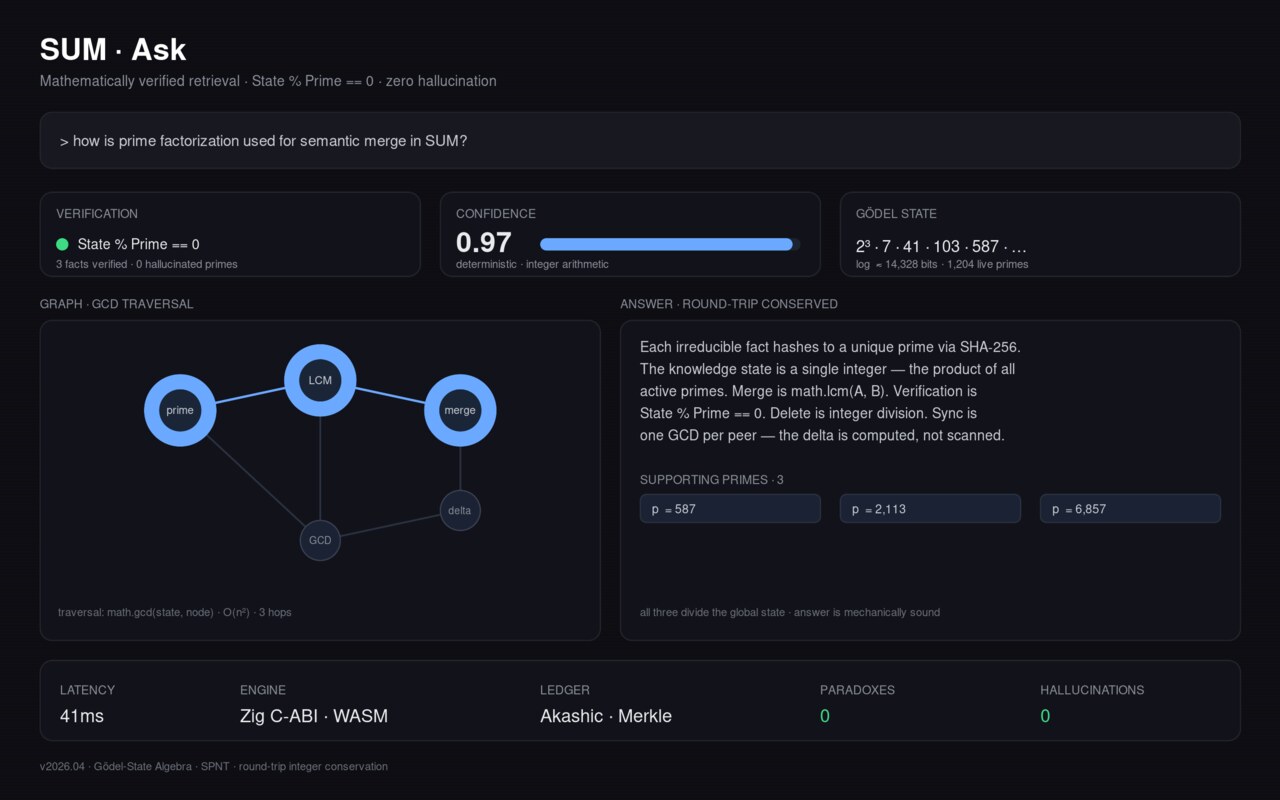Click the 41ms latency value
The width and height of the screenshot is (1280, 800).
(x=82, y=716)
